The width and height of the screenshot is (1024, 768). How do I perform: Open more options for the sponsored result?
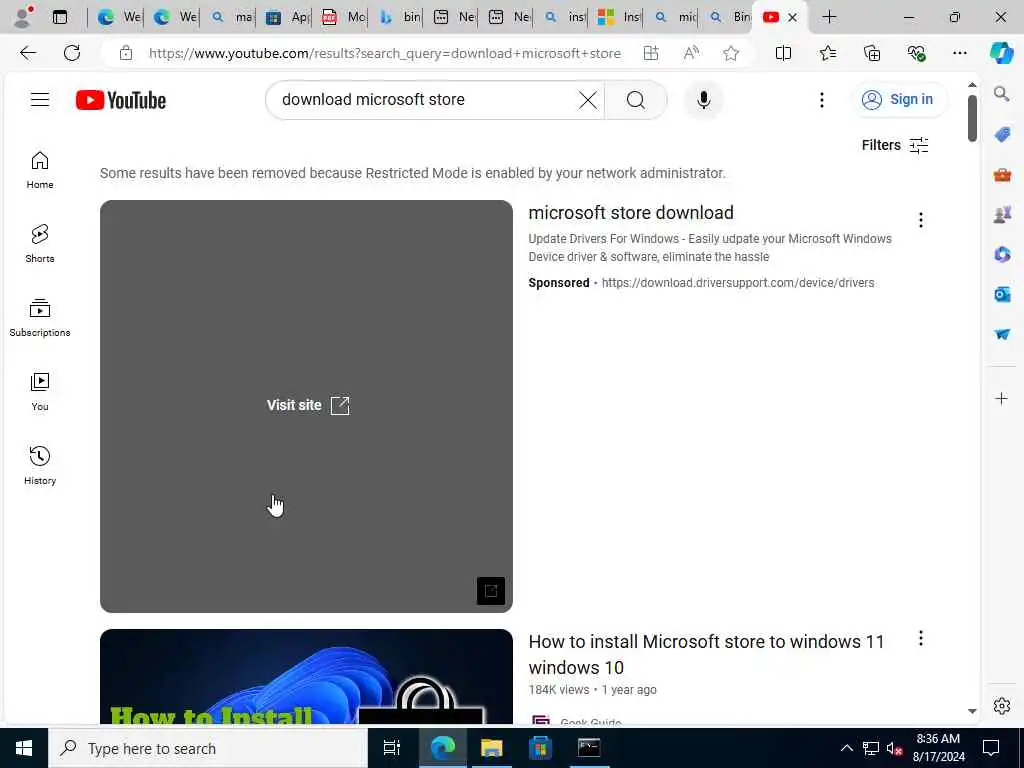click(x=921, y=220)
